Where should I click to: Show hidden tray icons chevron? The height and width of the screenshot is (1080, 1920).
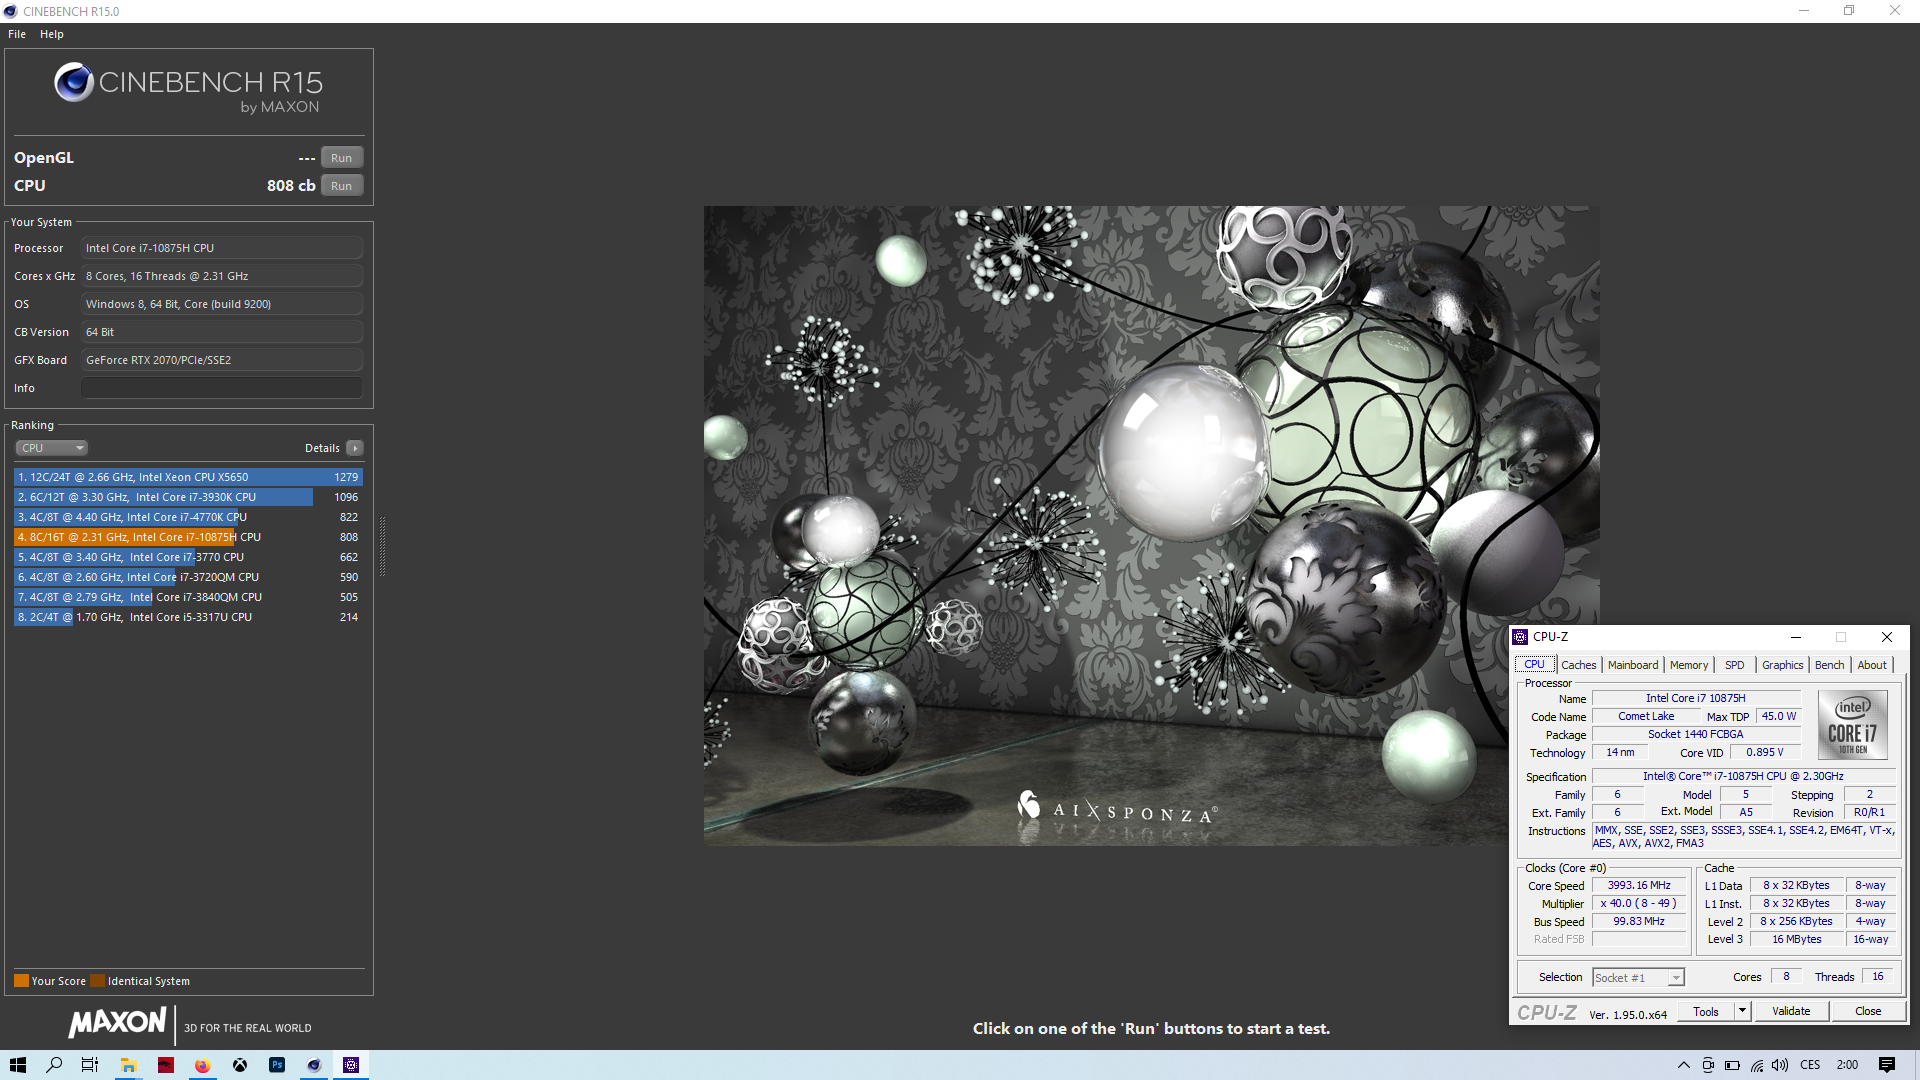pos(1683,1065)
